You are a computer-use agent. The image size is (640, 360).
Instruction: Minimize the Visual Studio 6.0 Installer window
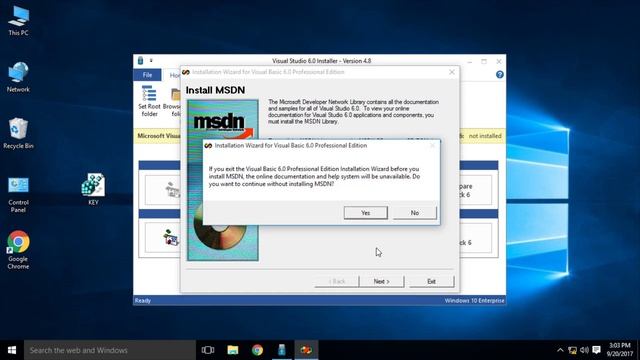click(470, 61)
